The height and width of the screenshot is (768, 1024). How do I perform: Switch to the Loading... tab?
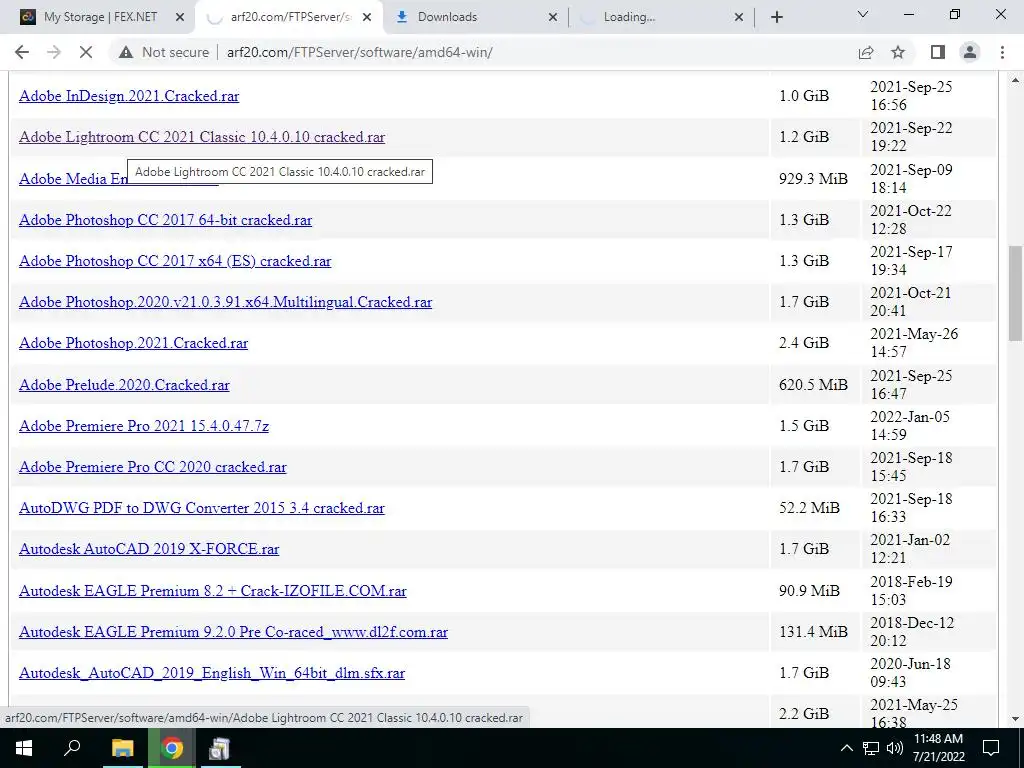[629, 17]
